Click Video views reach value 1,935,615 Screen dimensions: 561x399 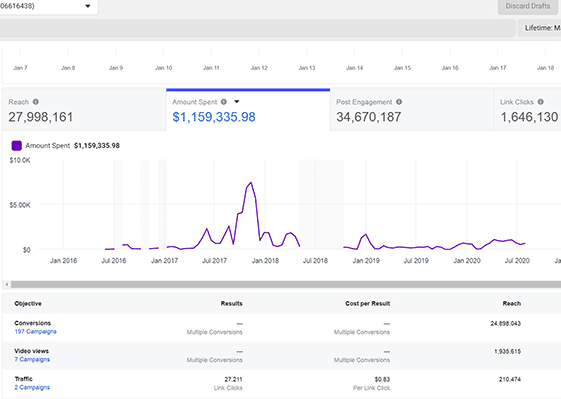(x=507, y=351)
